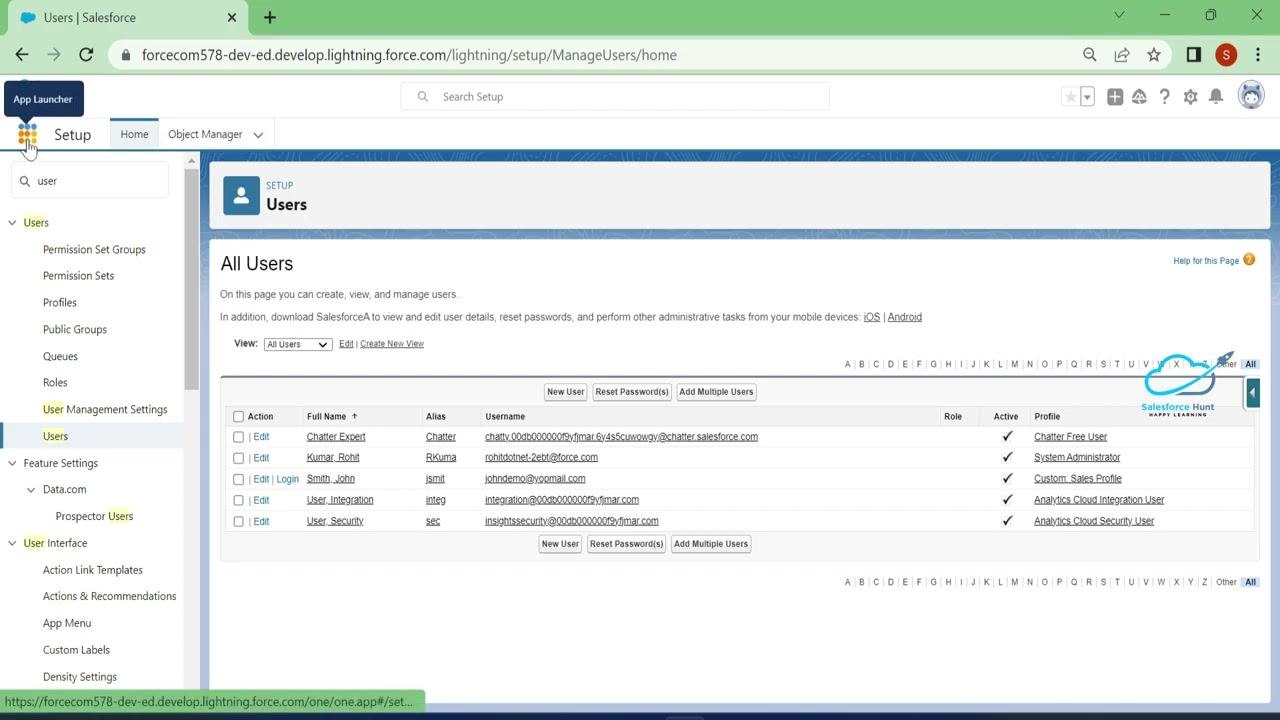Click the Help for this Page question icon
This screenshot has height=720, width=1280.
coord(1249,260)
